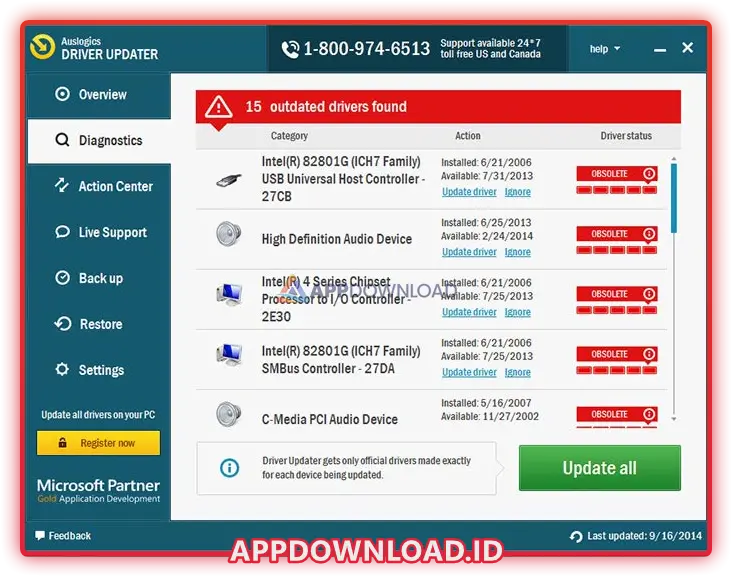
Task: Click the C-Media PCI Audio speaker icon
Action: tap(228, 413)
